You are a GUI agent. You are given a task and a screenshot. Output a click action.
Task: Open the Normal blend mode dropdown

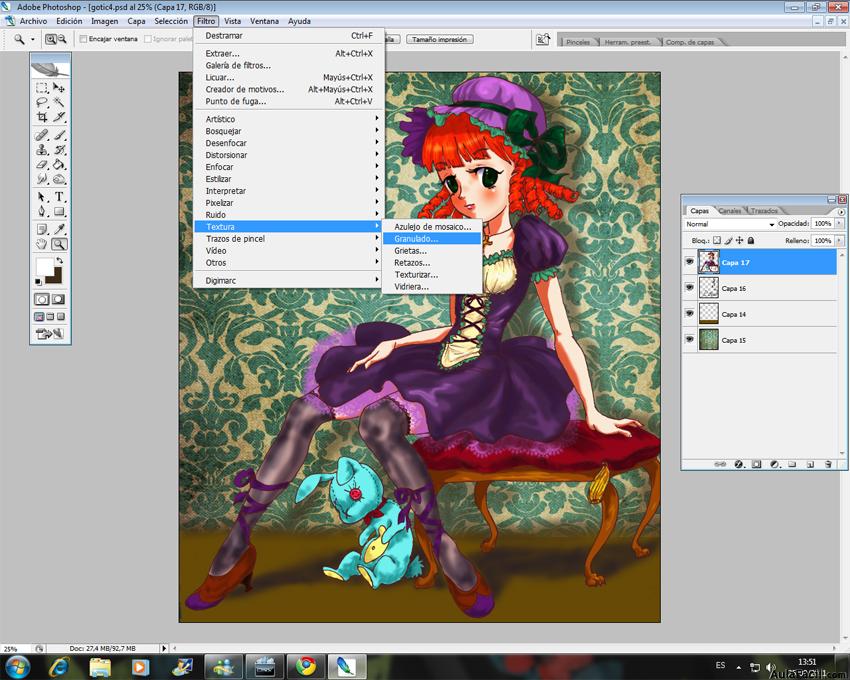[x=730, y=224]
